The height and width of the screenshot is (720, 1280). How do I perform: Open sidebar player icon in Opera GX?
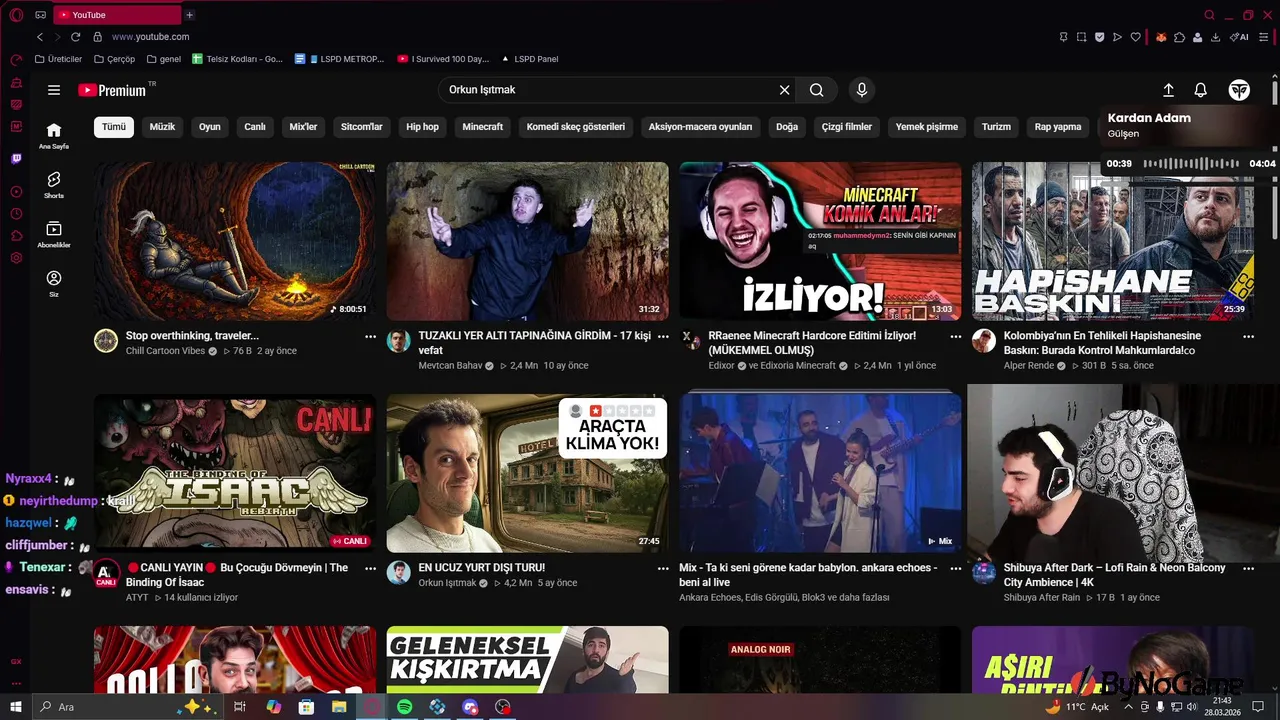point(16,191)
